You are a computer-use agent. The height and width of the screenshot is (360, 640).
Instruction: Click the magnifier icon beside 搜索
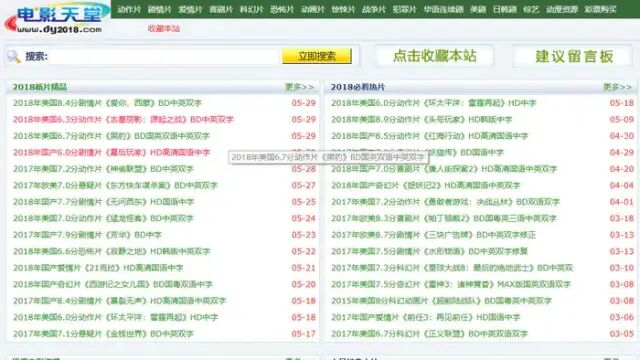(x=14, y=56)
